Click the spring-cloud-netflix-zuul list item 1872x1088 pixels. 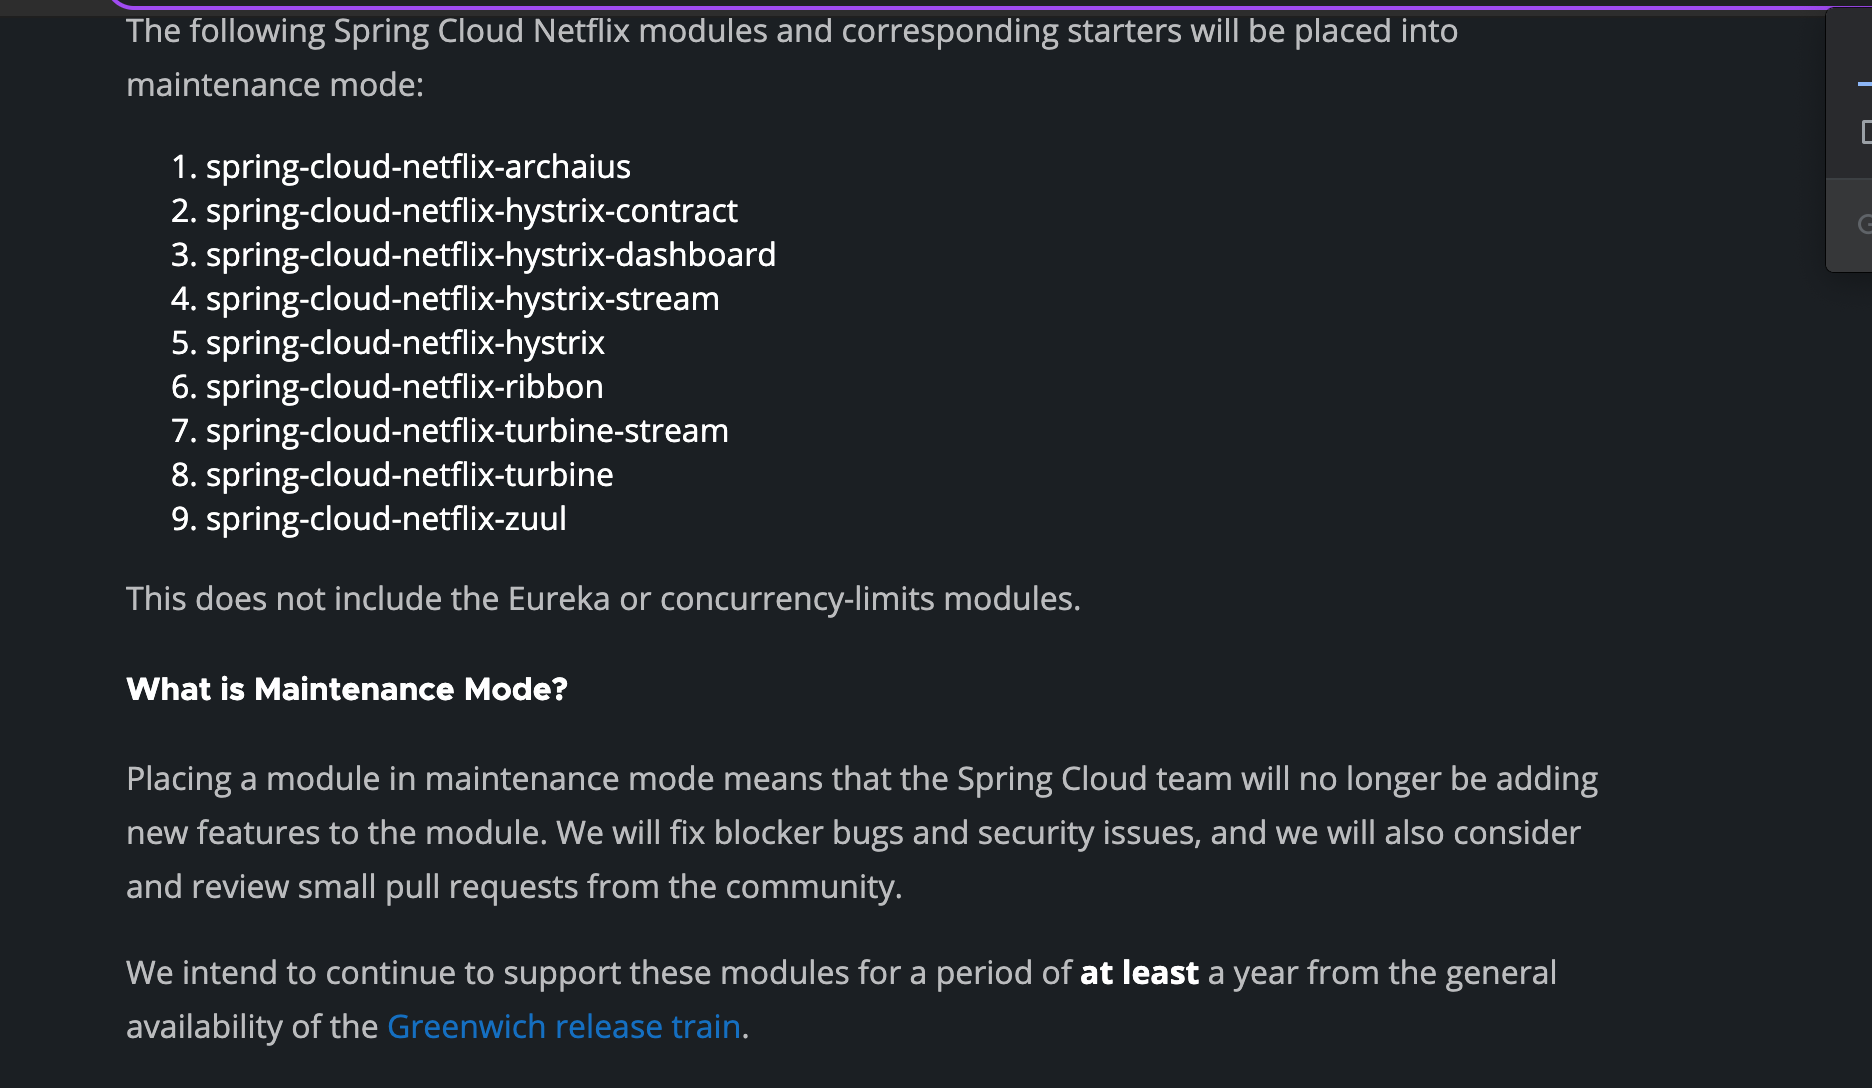click(386, 519)
